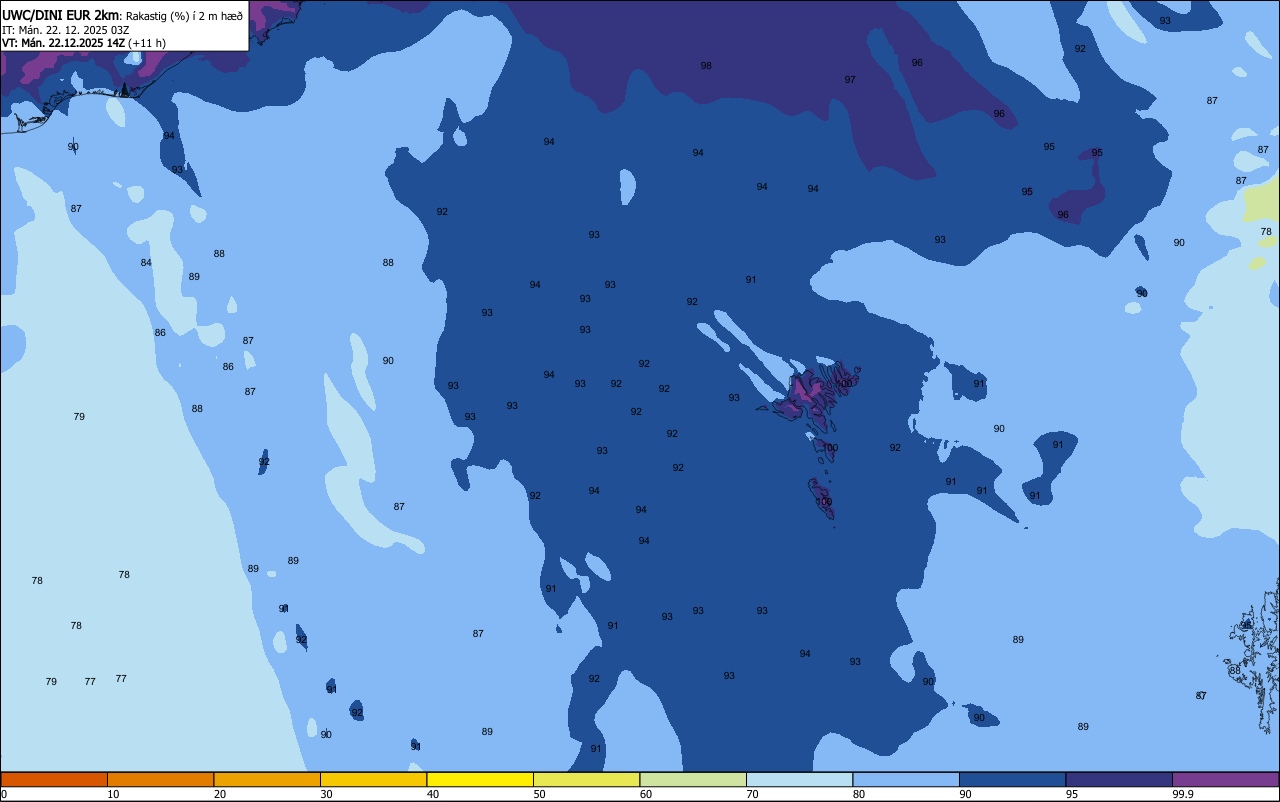
Task: Pick the purple above-99.9 legend swatch
Action: (1225, 779)
